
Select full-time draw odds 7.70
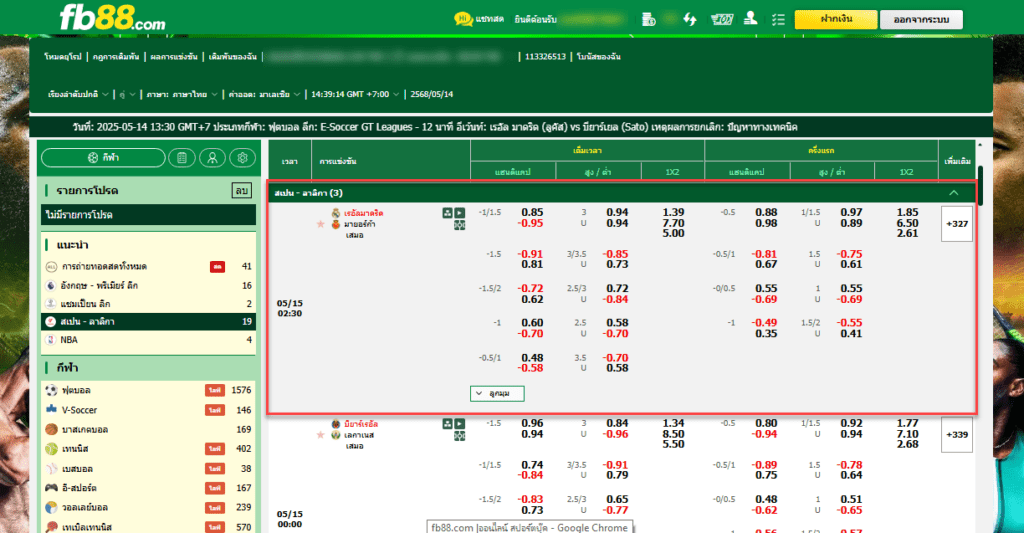tap(673, 223)
